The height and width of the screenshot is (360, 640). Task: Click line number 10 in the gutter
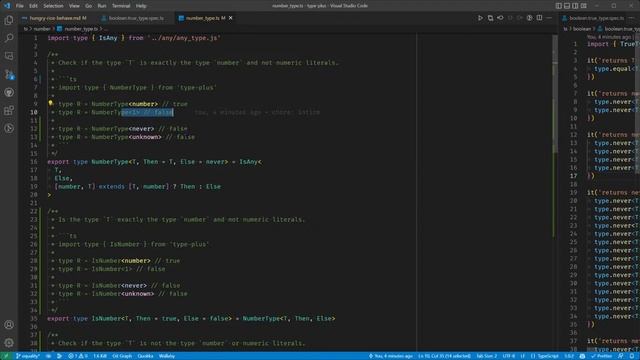click(34, 112)
